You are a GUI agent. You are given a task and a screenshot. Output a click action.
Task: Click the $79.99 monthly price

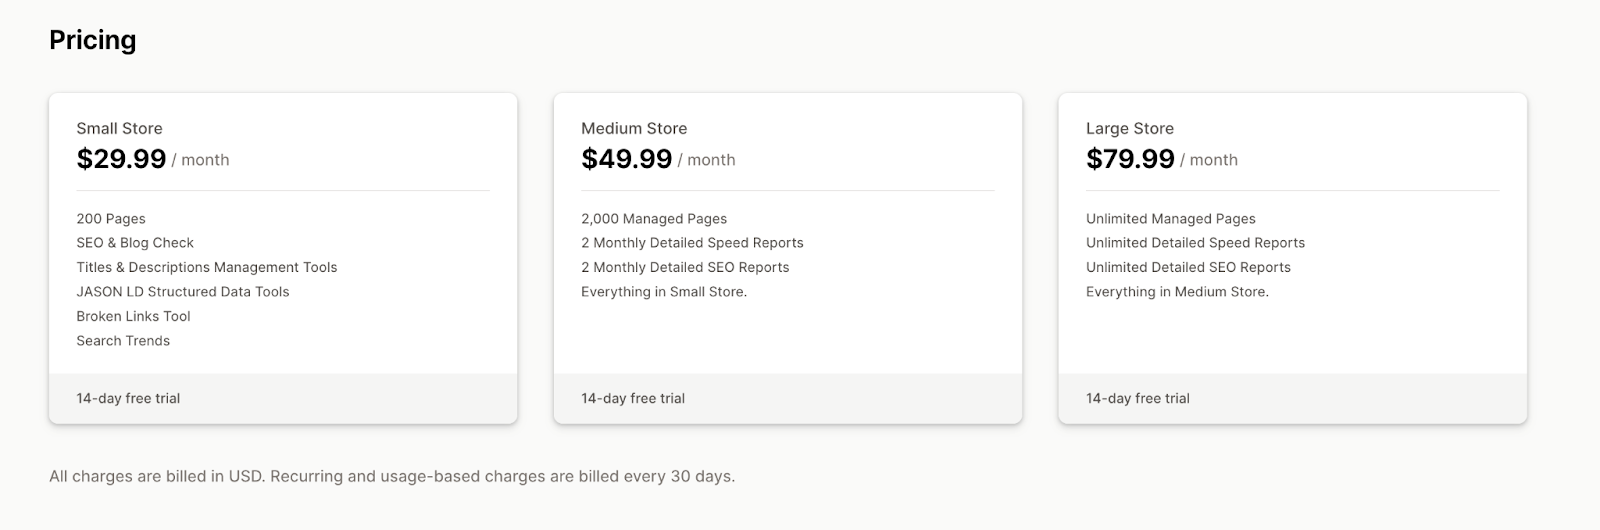tap(1130, 159)
